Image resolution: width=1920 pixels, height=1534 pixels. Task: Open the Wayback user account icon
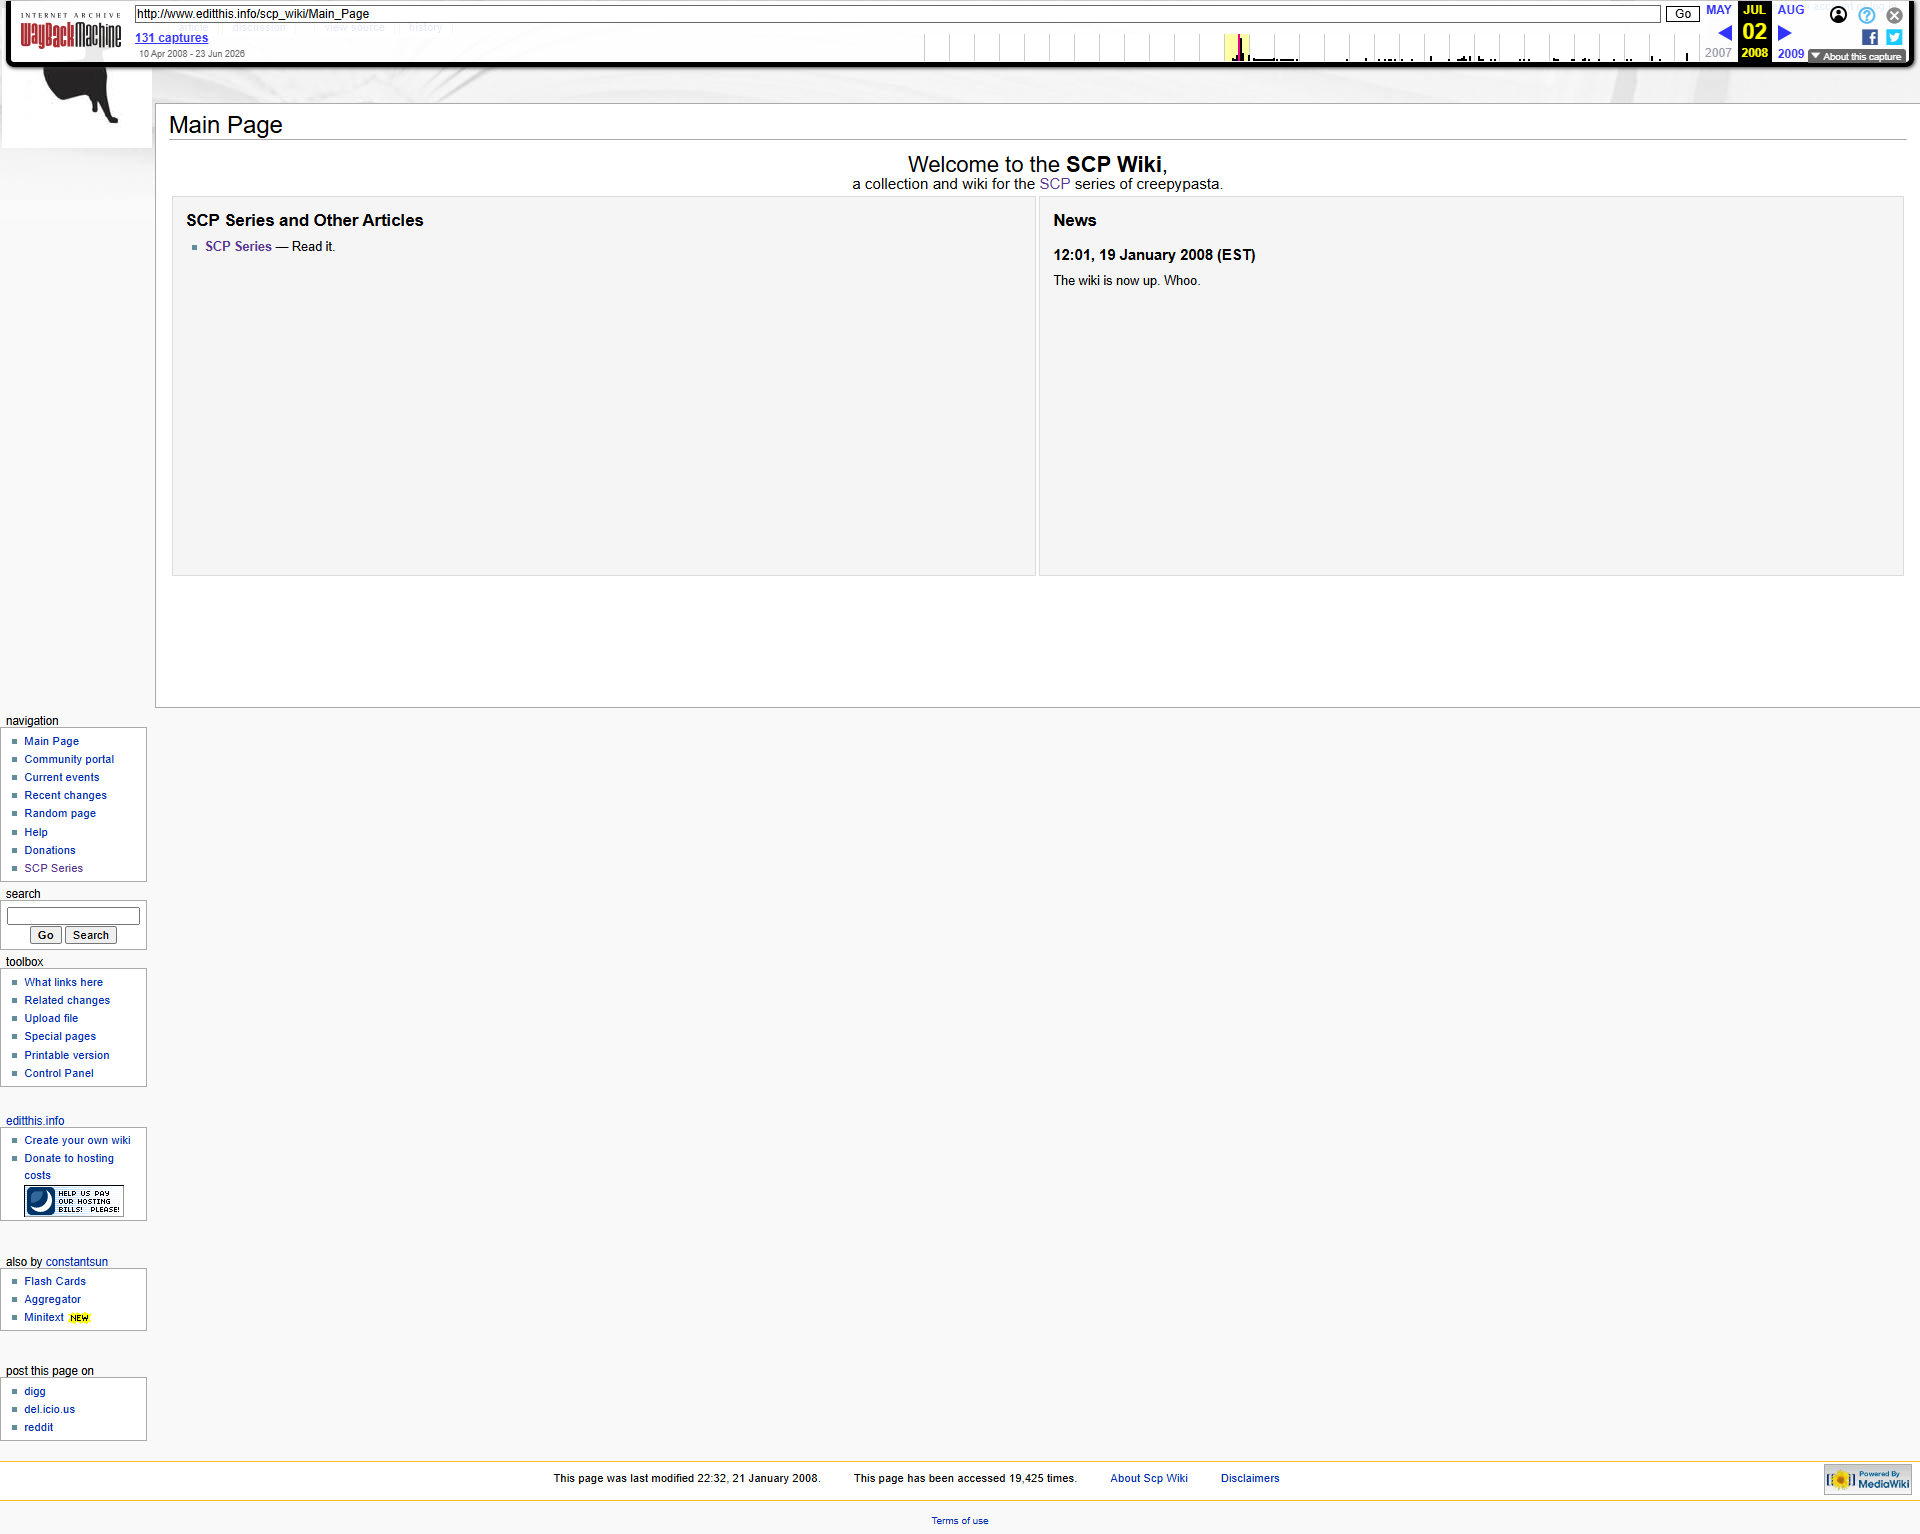tap(1838, 14)
